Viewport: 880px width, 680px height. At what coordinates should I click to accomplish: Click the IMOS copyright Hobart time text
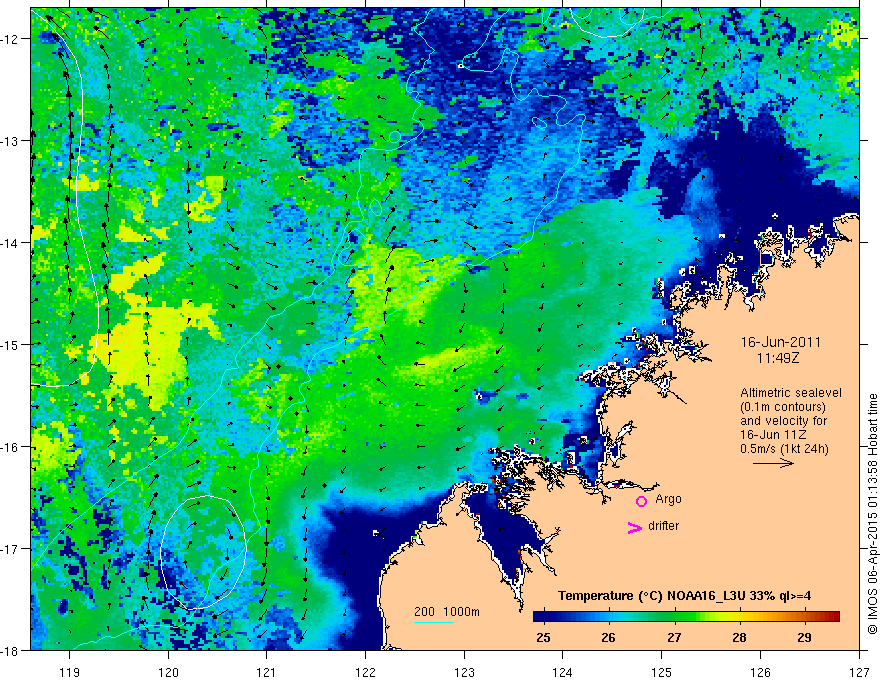coord(872,514)
